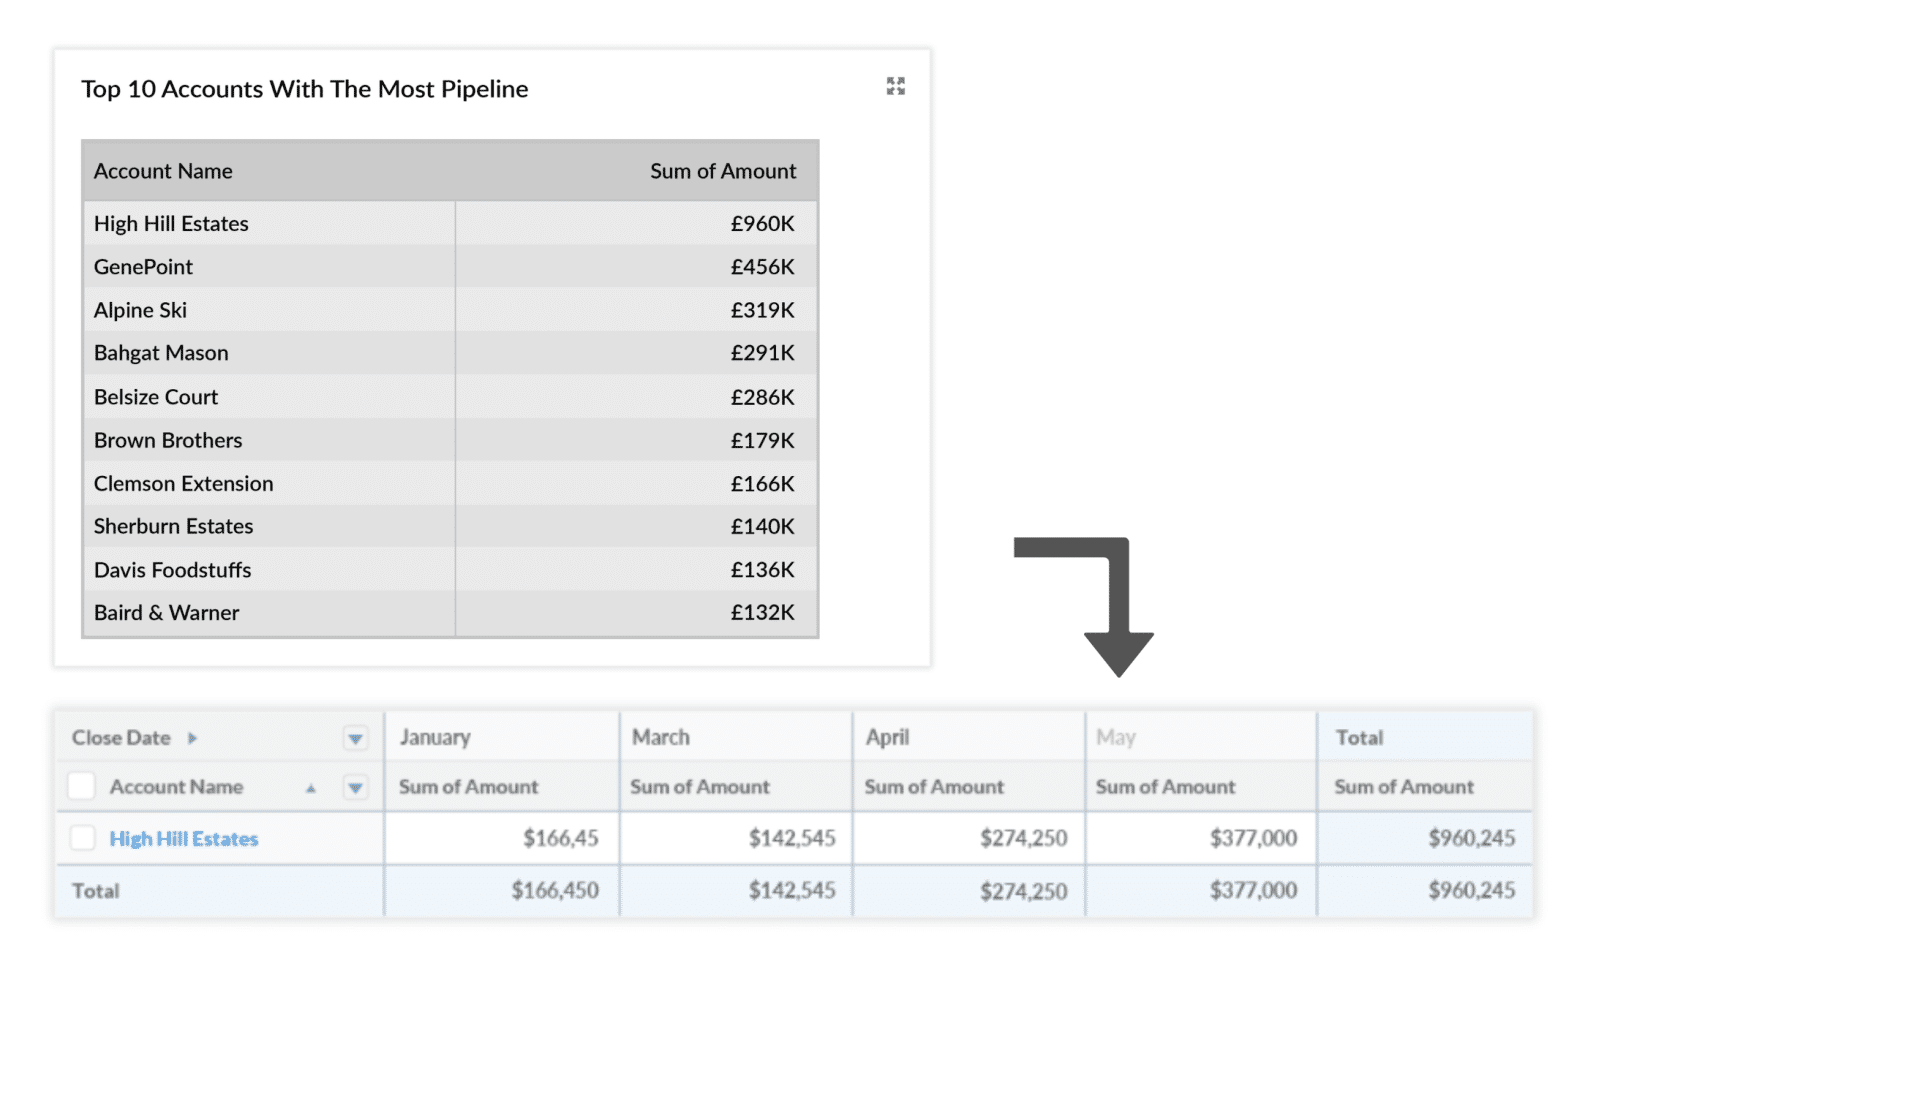Viewport: 1920px width, 1099px height.
Task: Click the £960K amount for High Hill Estates
Action: pyautogui.click(x=763, y=223)
